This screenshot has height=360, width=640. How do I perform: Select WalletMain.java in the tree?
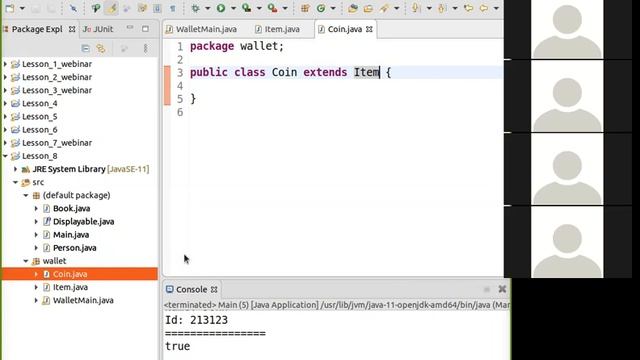(83, 300)
